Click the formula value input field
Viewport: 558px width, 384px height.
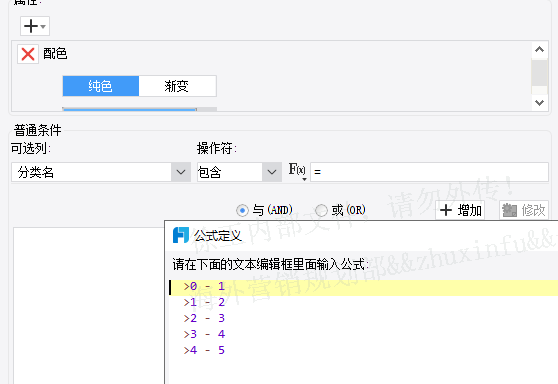(429, 172)
